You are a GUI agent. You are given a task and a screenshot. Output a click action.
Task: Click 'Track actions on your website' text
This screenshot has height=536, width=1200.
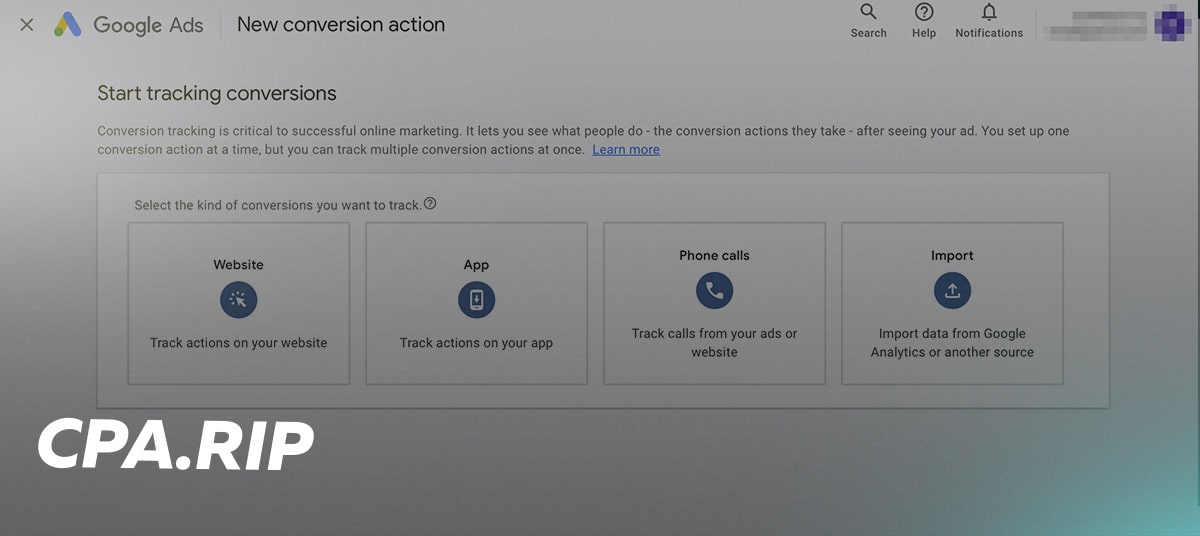239,343
